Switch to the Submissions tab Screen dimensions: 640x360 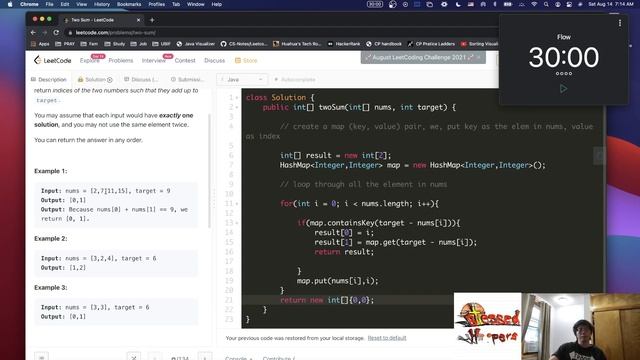187,80
